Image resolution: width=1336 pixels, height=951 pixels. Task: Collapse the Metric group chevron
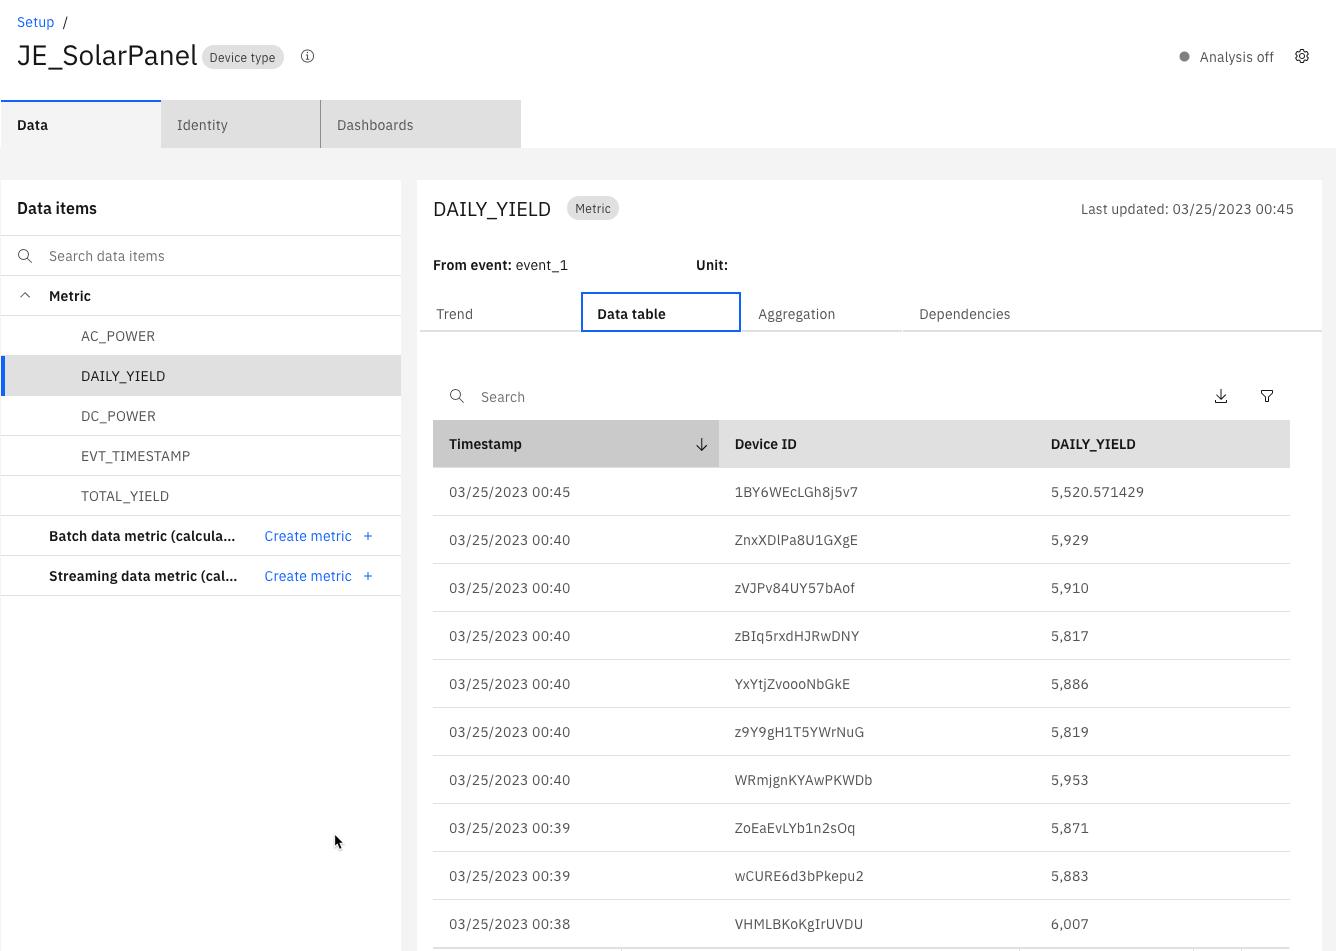pos(25,296)
